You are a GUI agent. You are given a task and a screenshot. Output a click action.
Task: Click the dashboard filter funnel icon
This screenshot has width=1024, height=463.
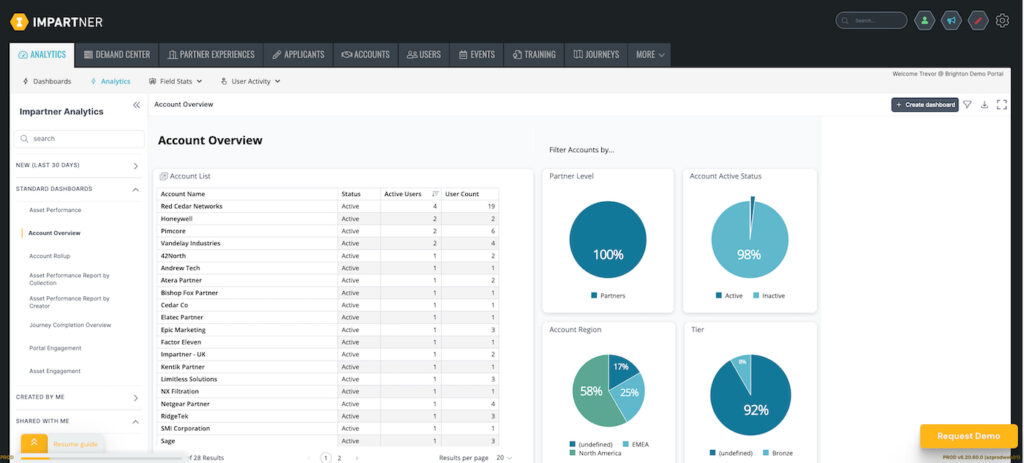(x=967, y=104)
